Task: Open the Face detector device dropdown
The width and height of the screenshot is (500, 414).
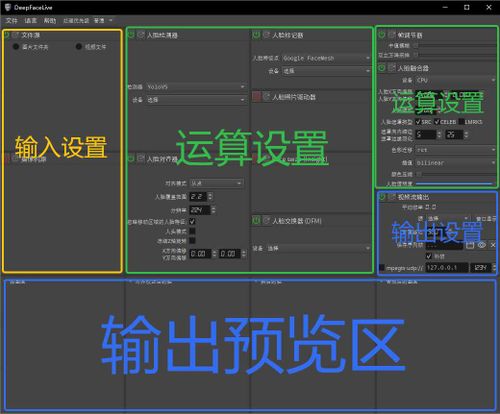Action: point(196,100)
